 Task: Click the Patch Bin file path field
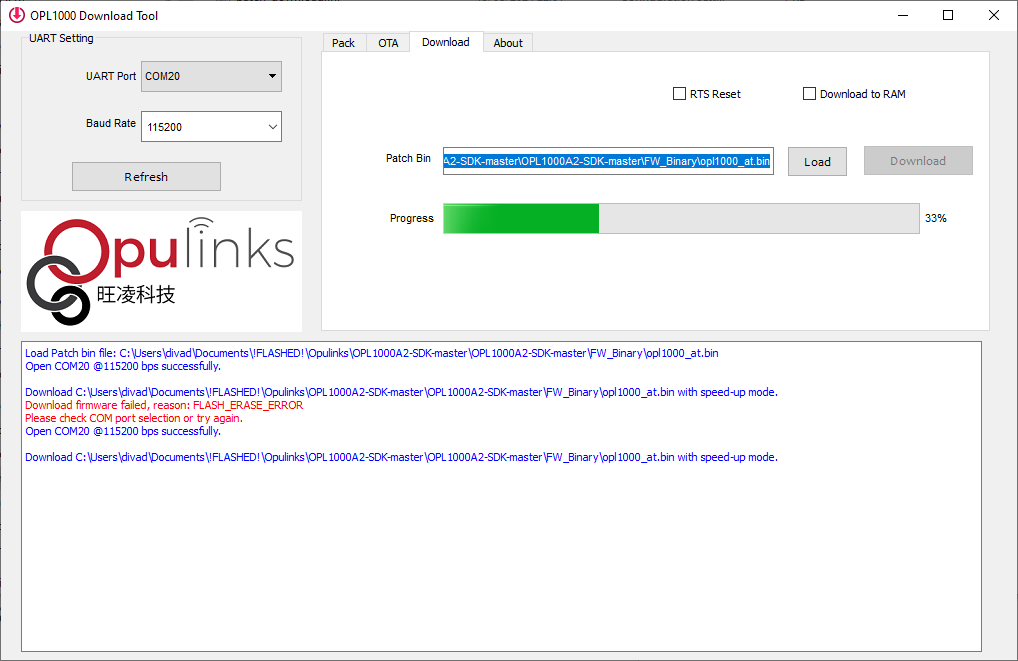(x=608, y=161)
